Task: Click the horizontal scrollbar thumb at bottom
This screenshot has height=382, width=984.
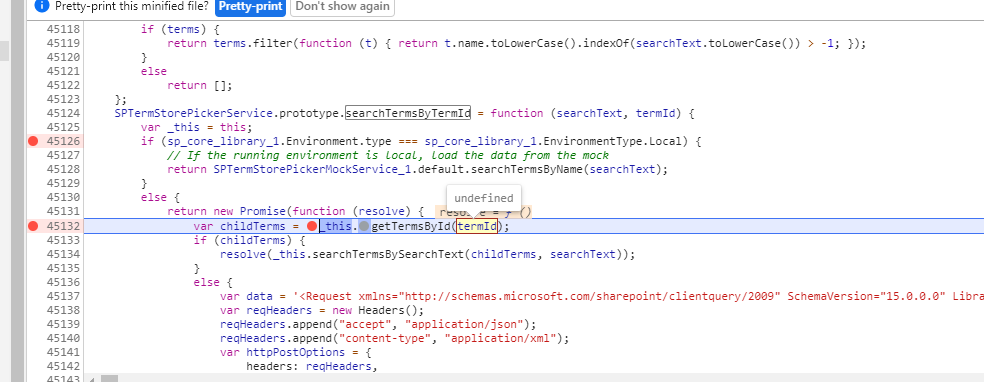Action: point(110,378)
